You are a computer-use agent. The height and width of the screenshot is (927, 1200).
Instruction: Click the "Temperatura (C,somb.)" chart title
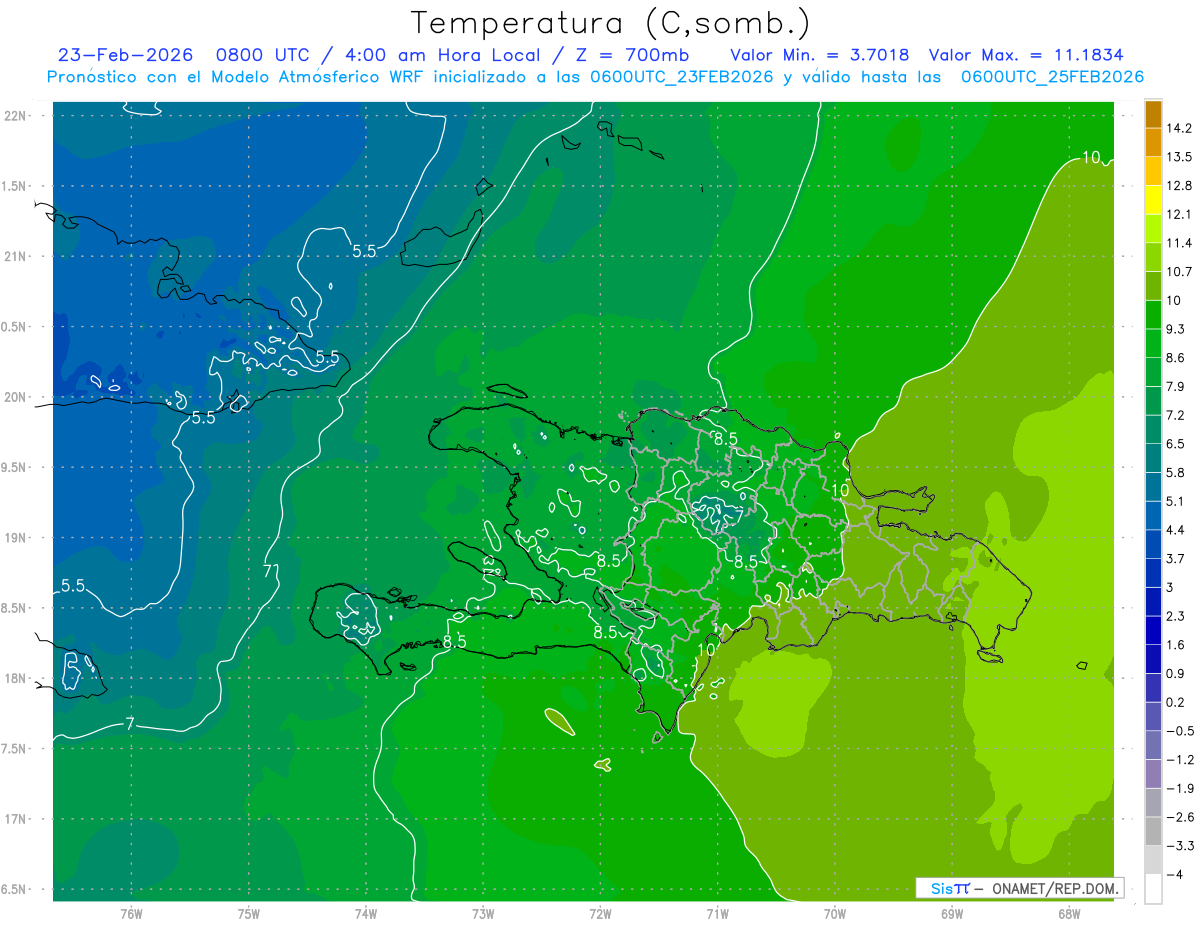(610, 22)
